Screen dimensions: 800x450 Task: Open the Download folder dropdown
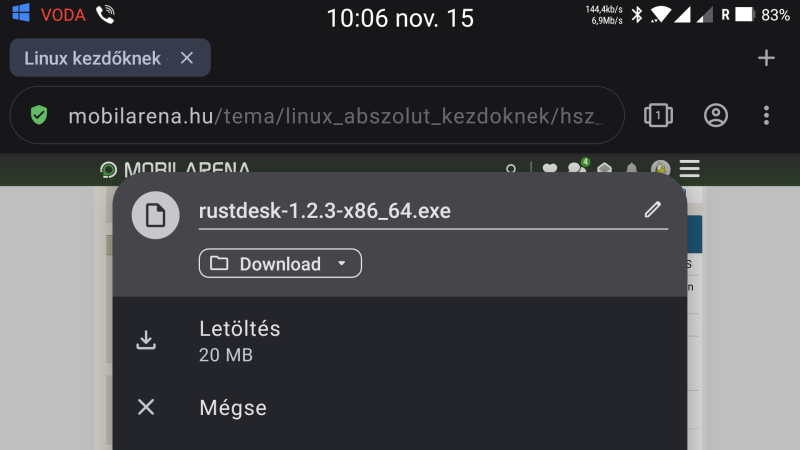tap(280, 263)
